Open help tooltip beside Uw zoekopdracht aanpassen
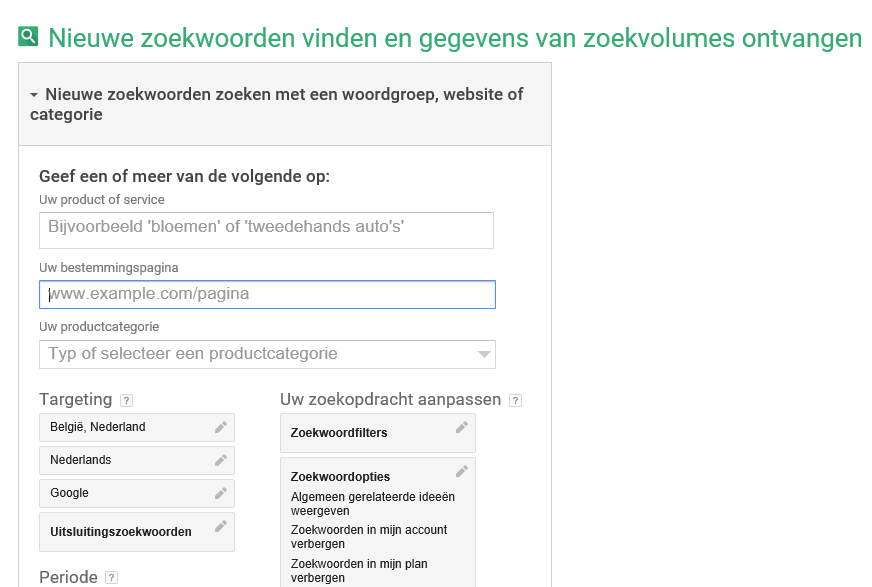Viewport: 872px width, 587px height. tap(516, 400)
